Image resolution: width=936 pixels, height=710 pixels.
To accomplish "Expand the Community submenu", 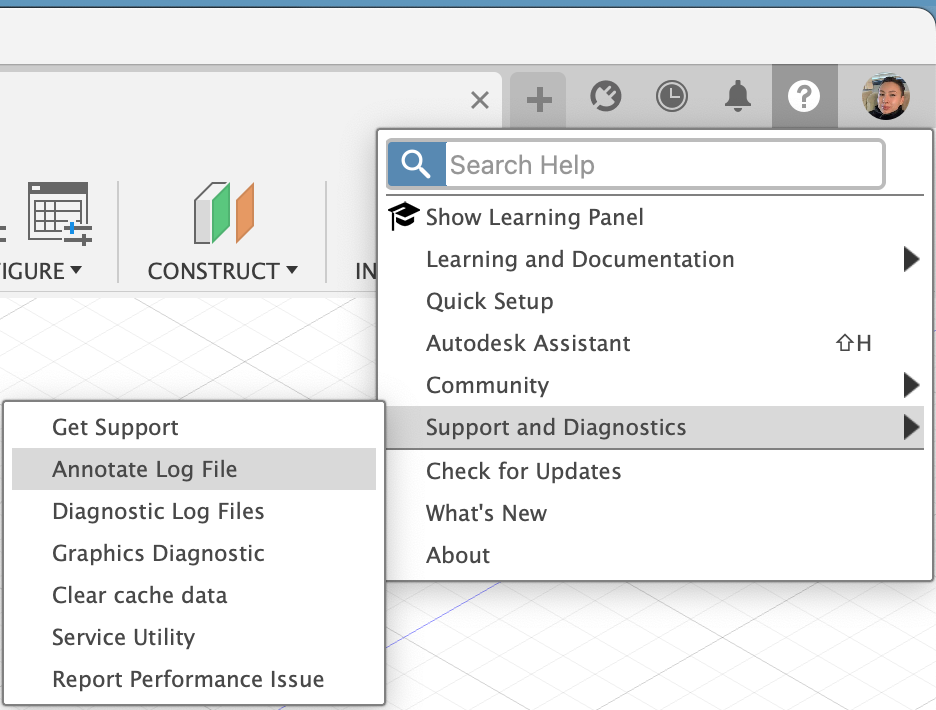I will point(487,385).
